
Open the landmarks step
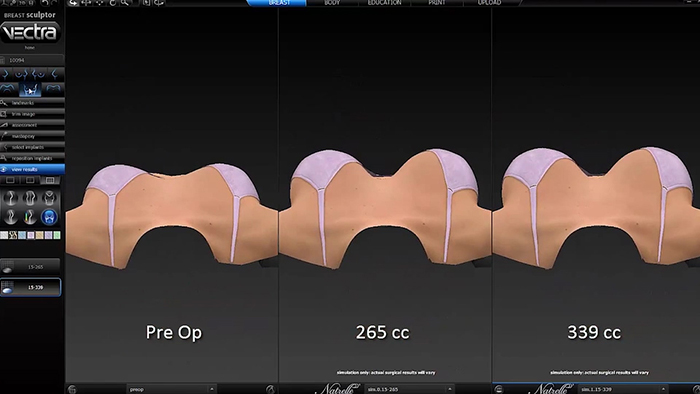click(x=32, y=103)
